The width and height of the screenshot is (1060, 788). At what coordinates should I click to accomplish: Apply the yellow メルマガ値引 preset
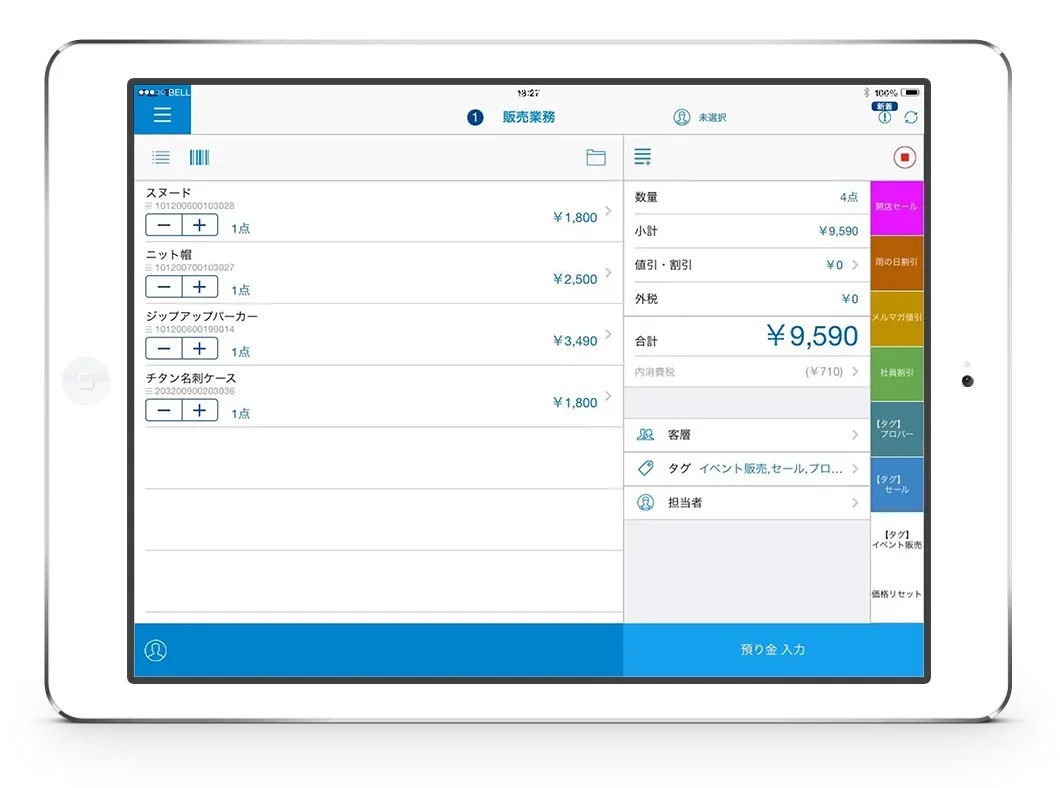(x=896, y=318)
